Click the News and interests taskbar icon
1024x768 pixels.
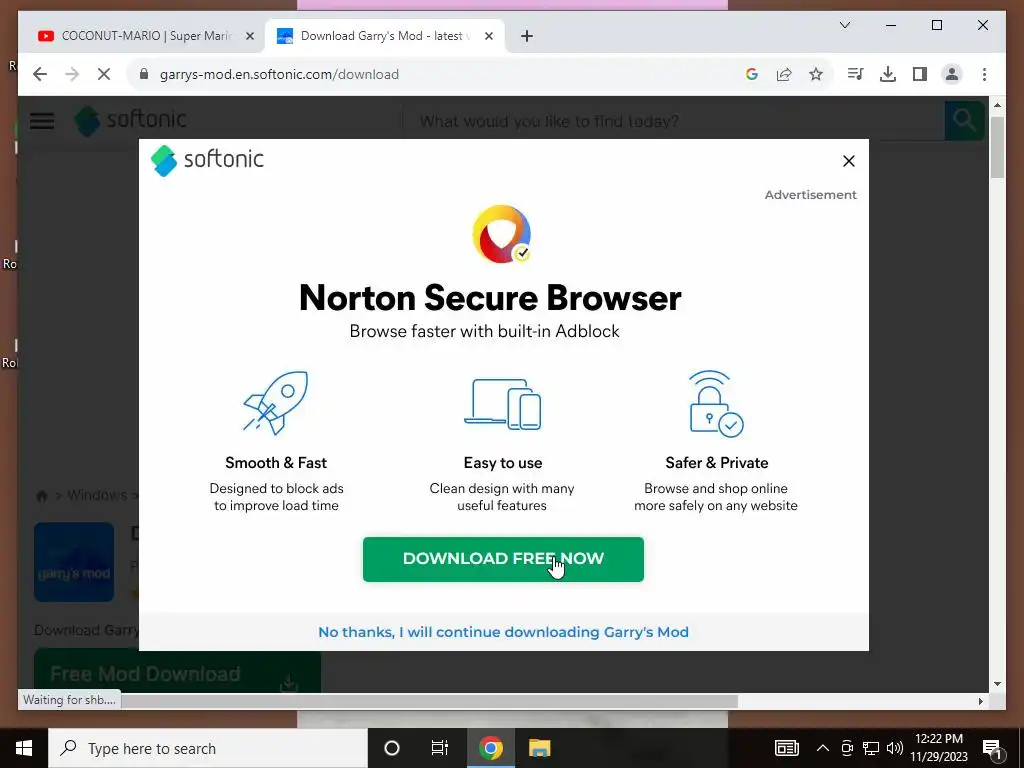point(786,748)
